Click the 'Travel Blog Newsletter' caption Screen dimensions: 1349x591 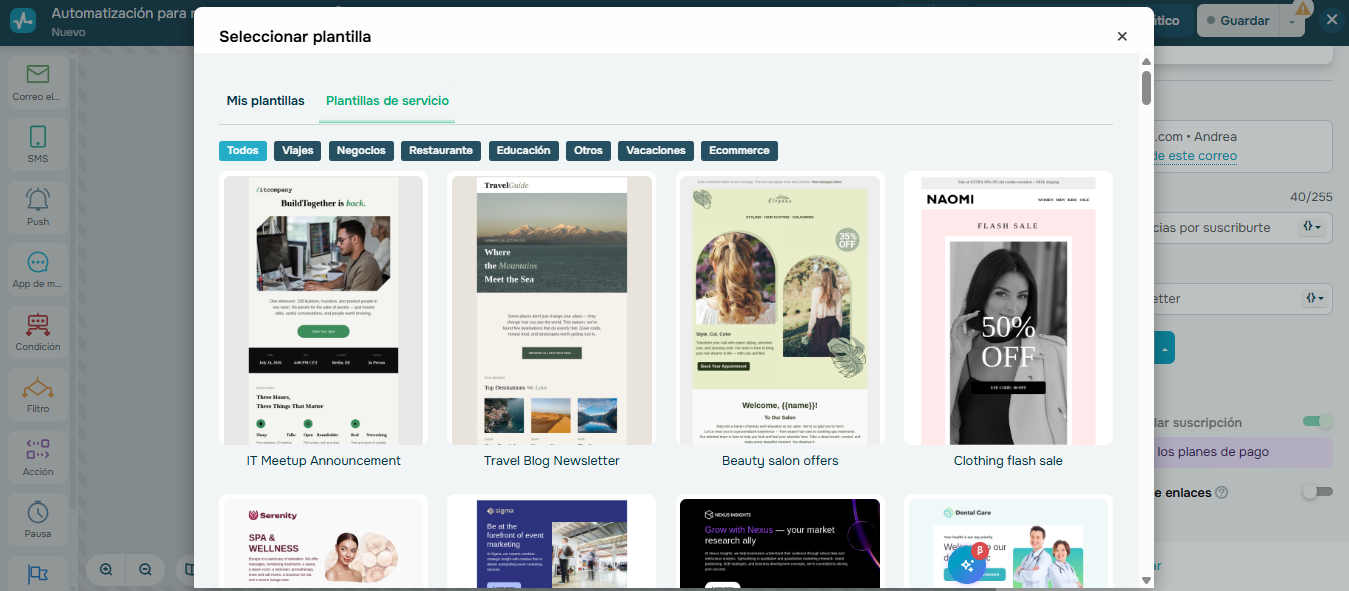tap(552, 461)
